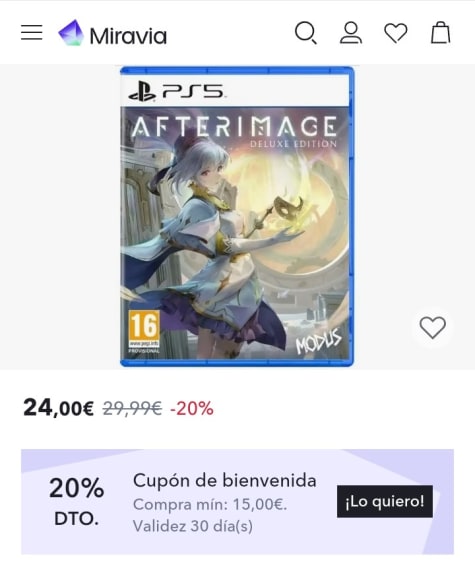The width and height of the screenshot is (475, 575).
Task: Click the Validez 30 día(s) text
Action: pos(193,526)
